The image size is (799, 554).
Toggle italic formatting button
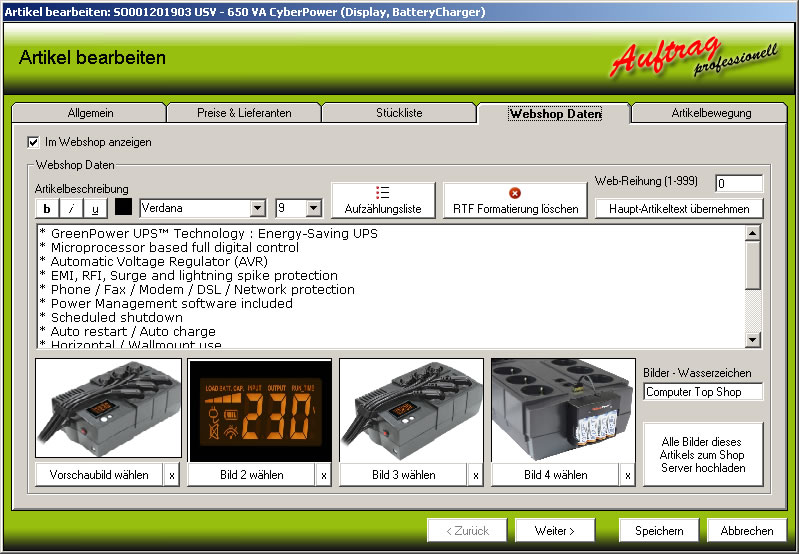tap(71, 208)
